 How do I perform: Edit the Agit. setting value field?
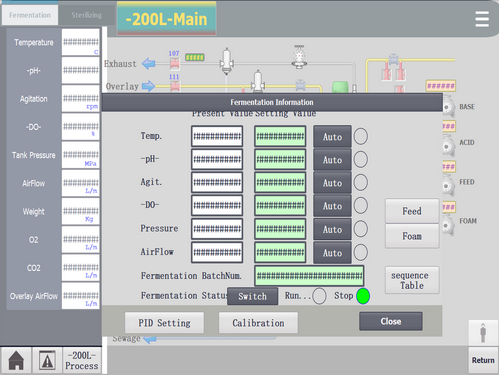coord(280,182)
